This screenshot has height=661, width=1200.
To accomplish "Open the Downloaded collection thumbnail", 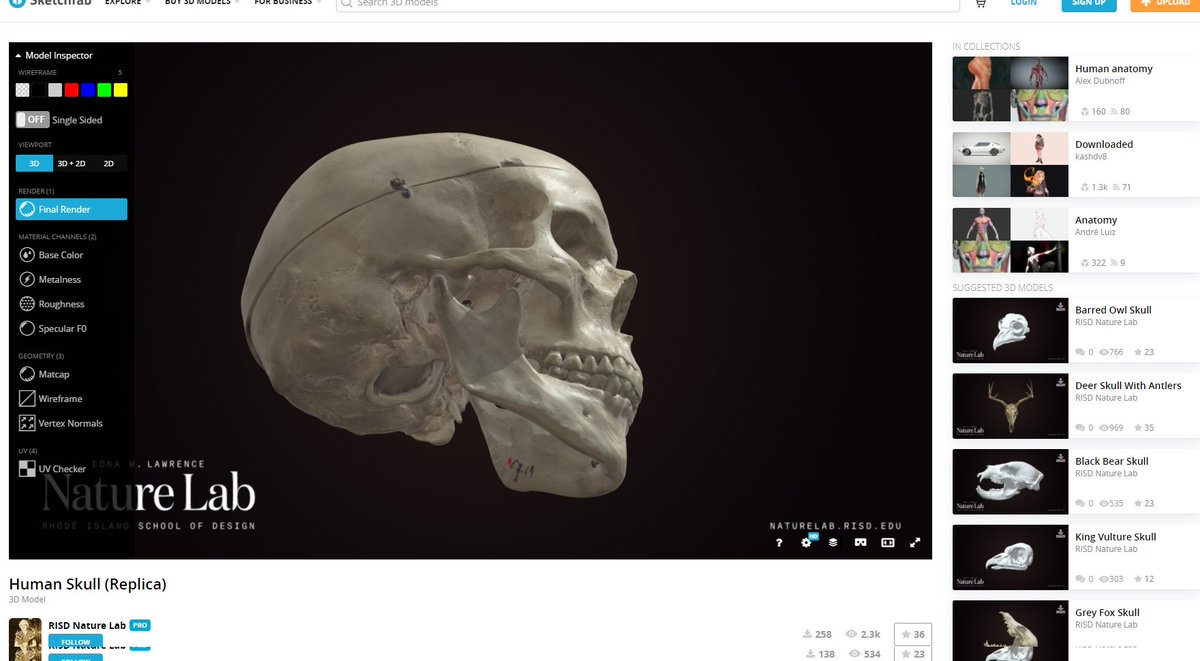I will (x=1010, y=165).
